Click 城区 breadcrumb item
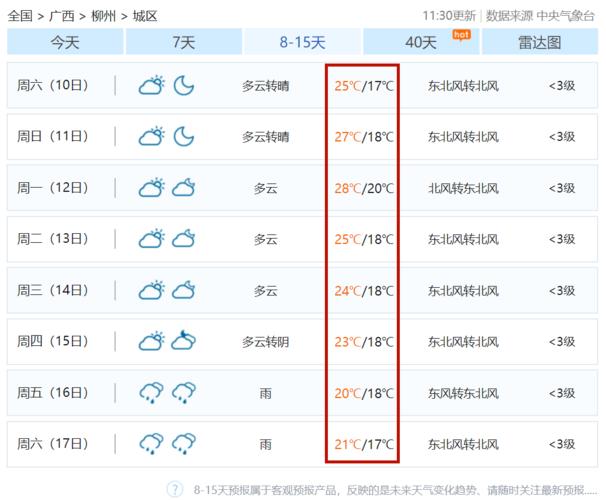Image resolution: width=606 pixels, height=500 pixels. pyautogui.click(x=145, y=16)
